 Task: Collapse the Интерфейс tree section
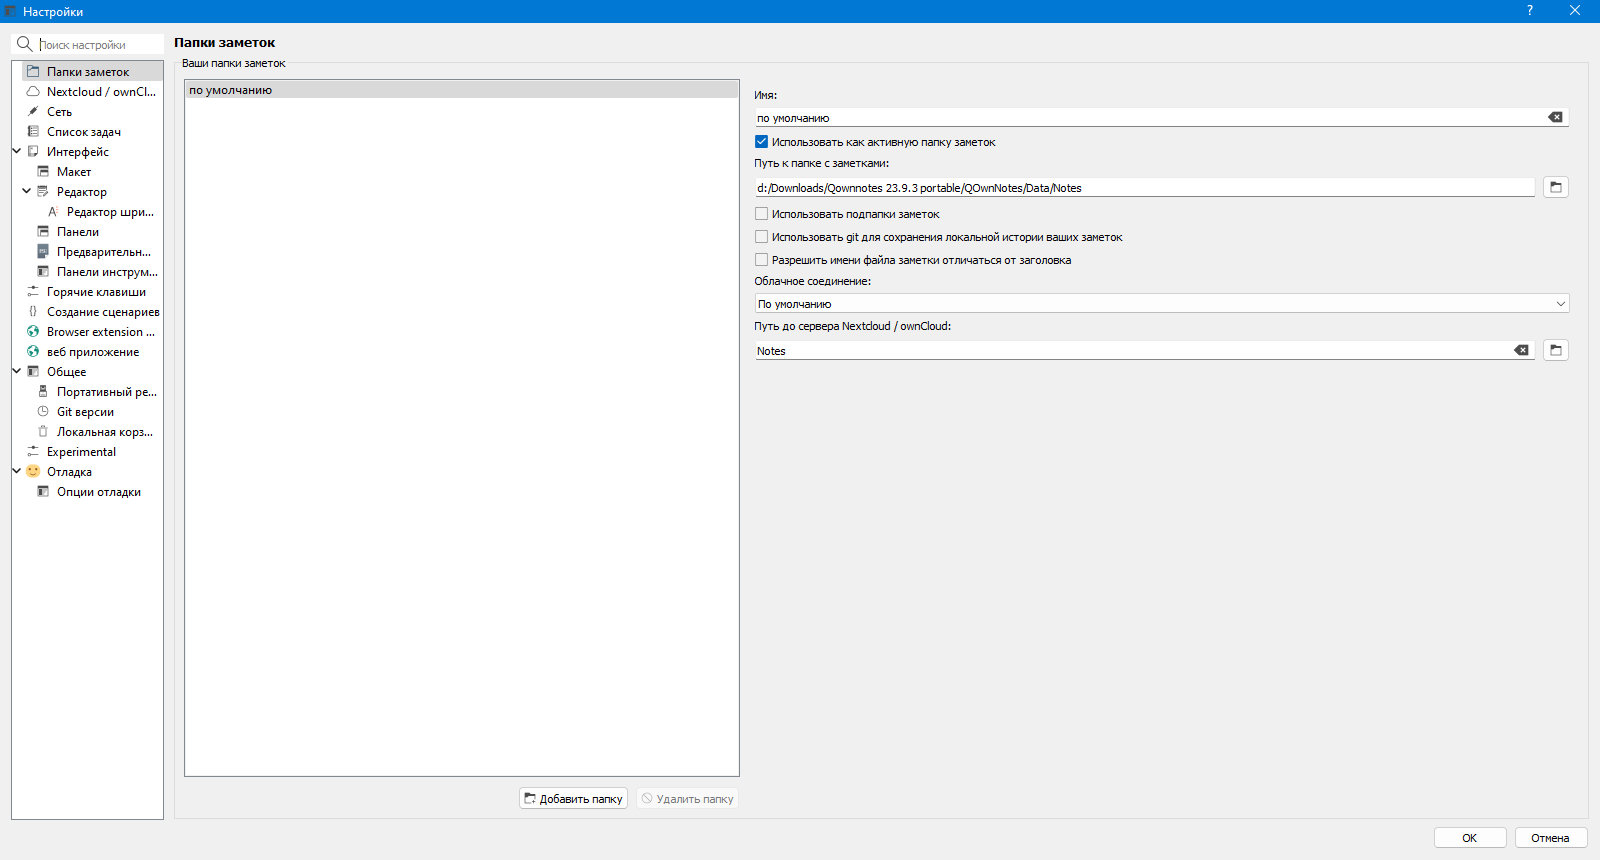click(x=17, y=151)
